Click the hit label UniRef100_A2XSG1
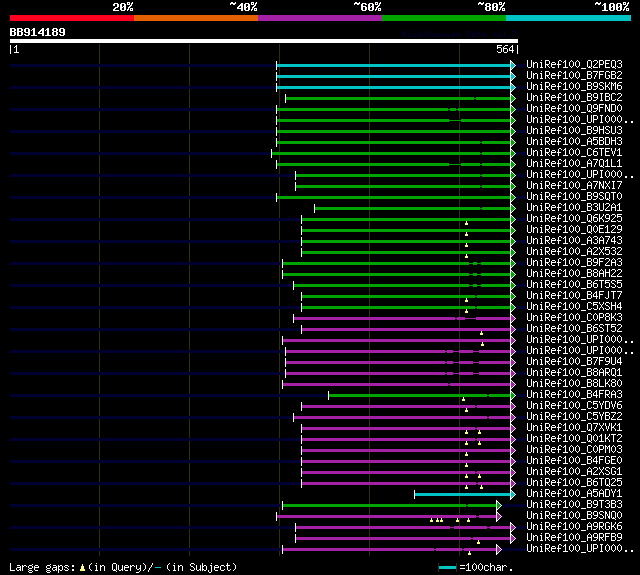The image size is (640, 575). click(x=574, y=472)
